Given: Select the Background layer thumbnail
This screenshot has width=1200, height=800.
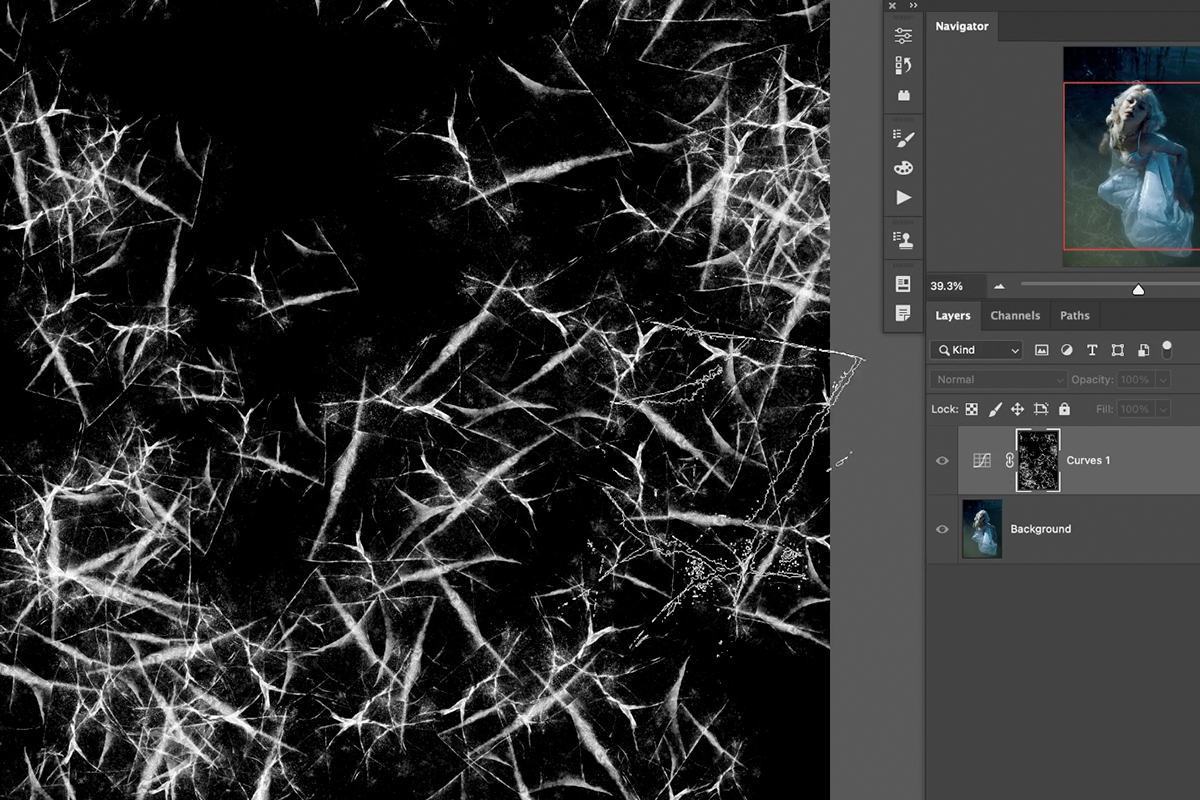Looking at the screenshot, I should (x=982, y=529).
